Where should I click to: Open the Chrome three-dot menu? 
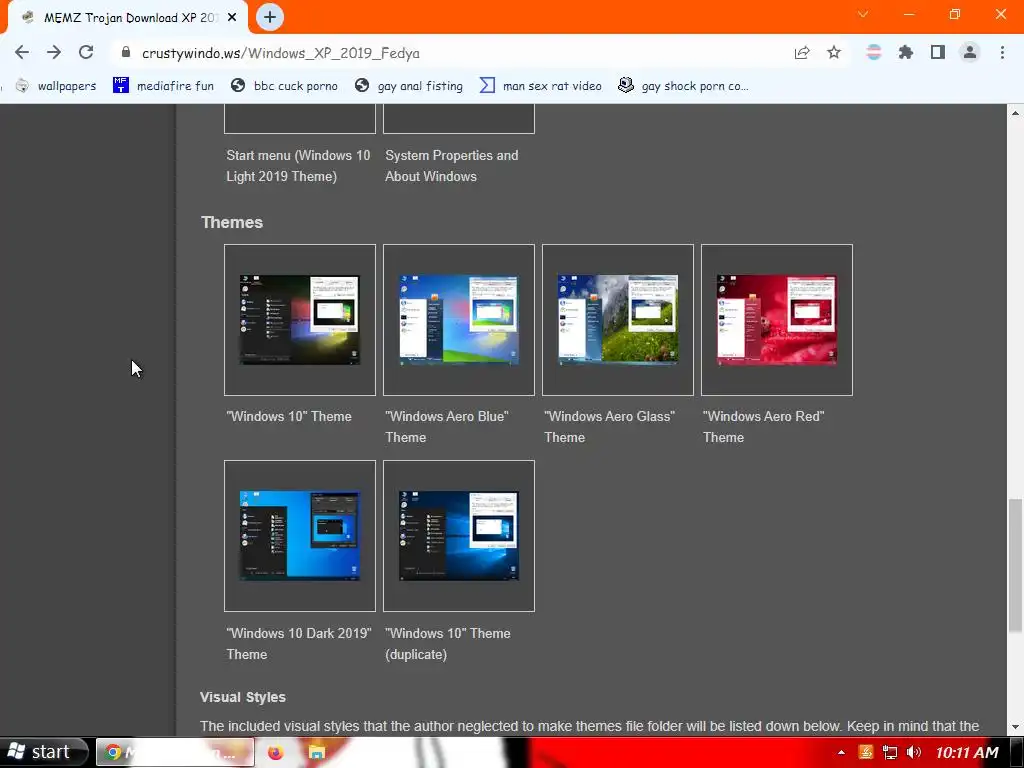pos(1002,52)
